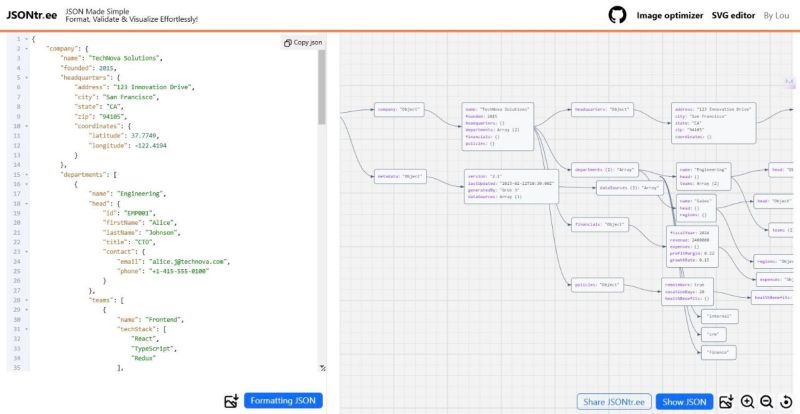Click "123 Innovation Drive" in the editor

152,87
